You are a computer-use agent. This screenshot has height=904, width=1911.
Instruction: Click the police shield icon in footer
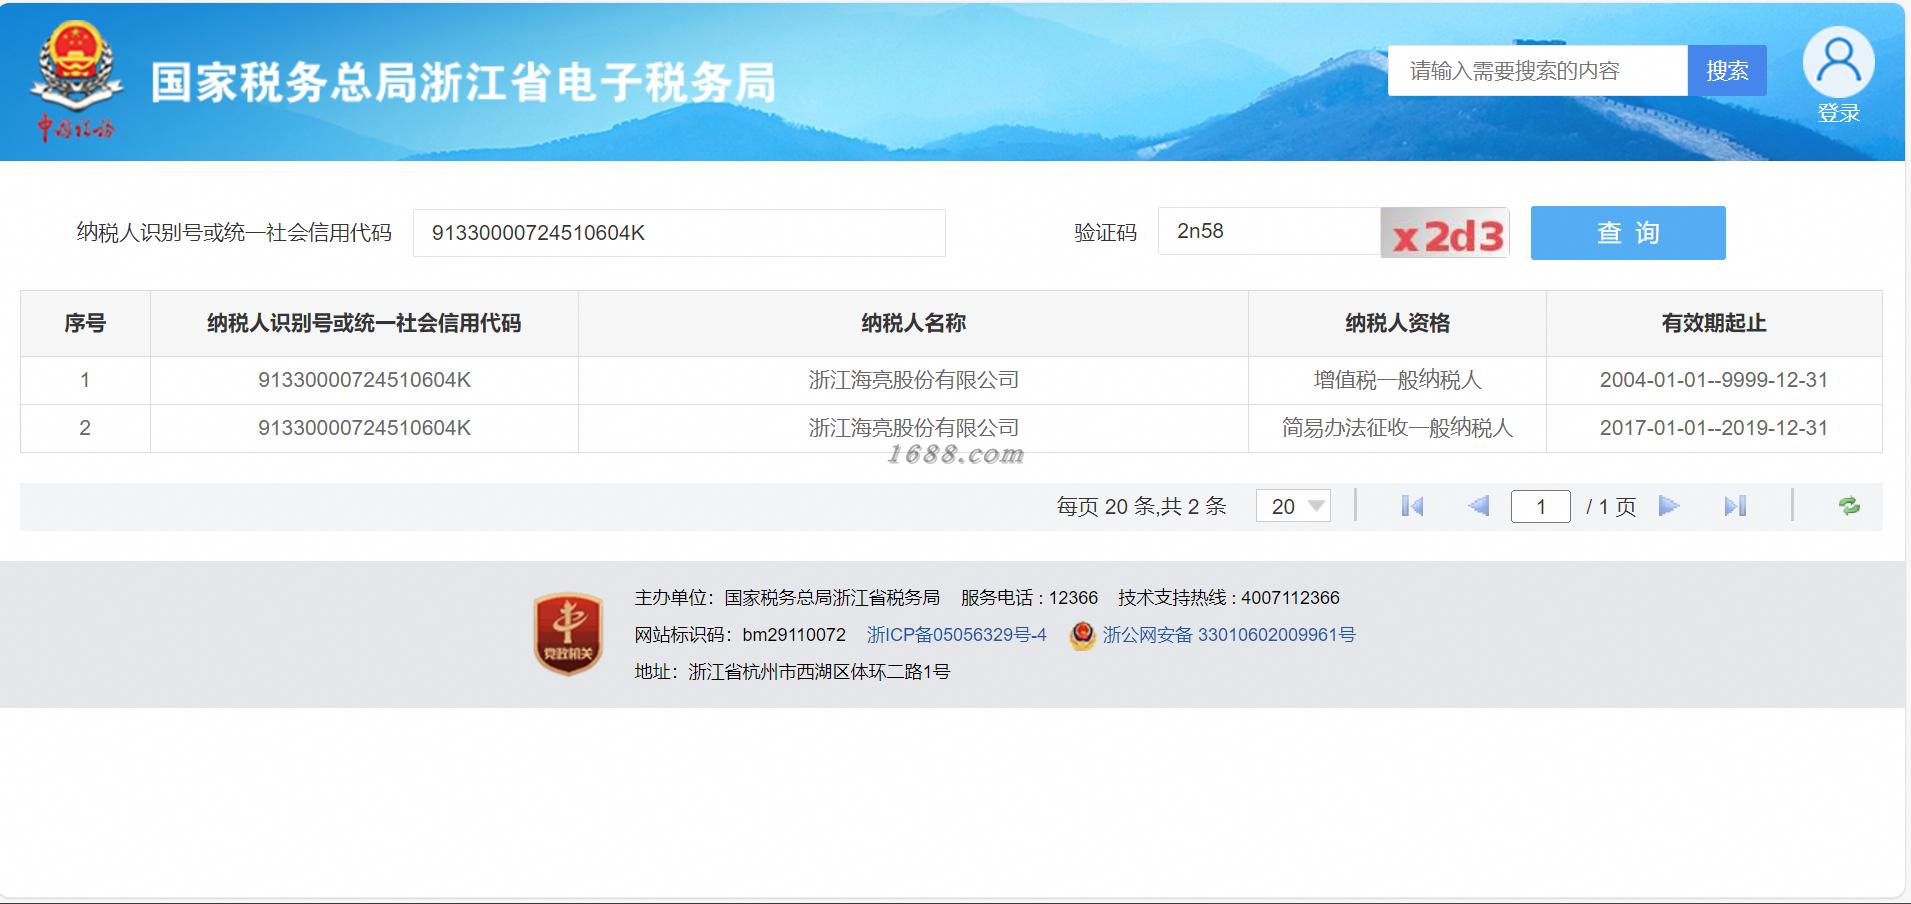(1082, 635)
